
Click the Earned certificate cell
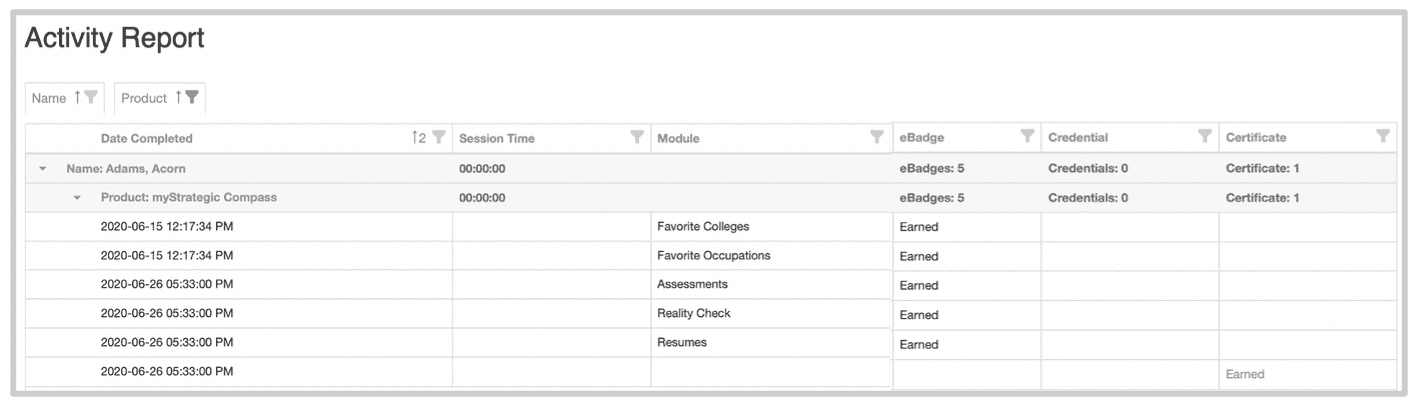1245,374
